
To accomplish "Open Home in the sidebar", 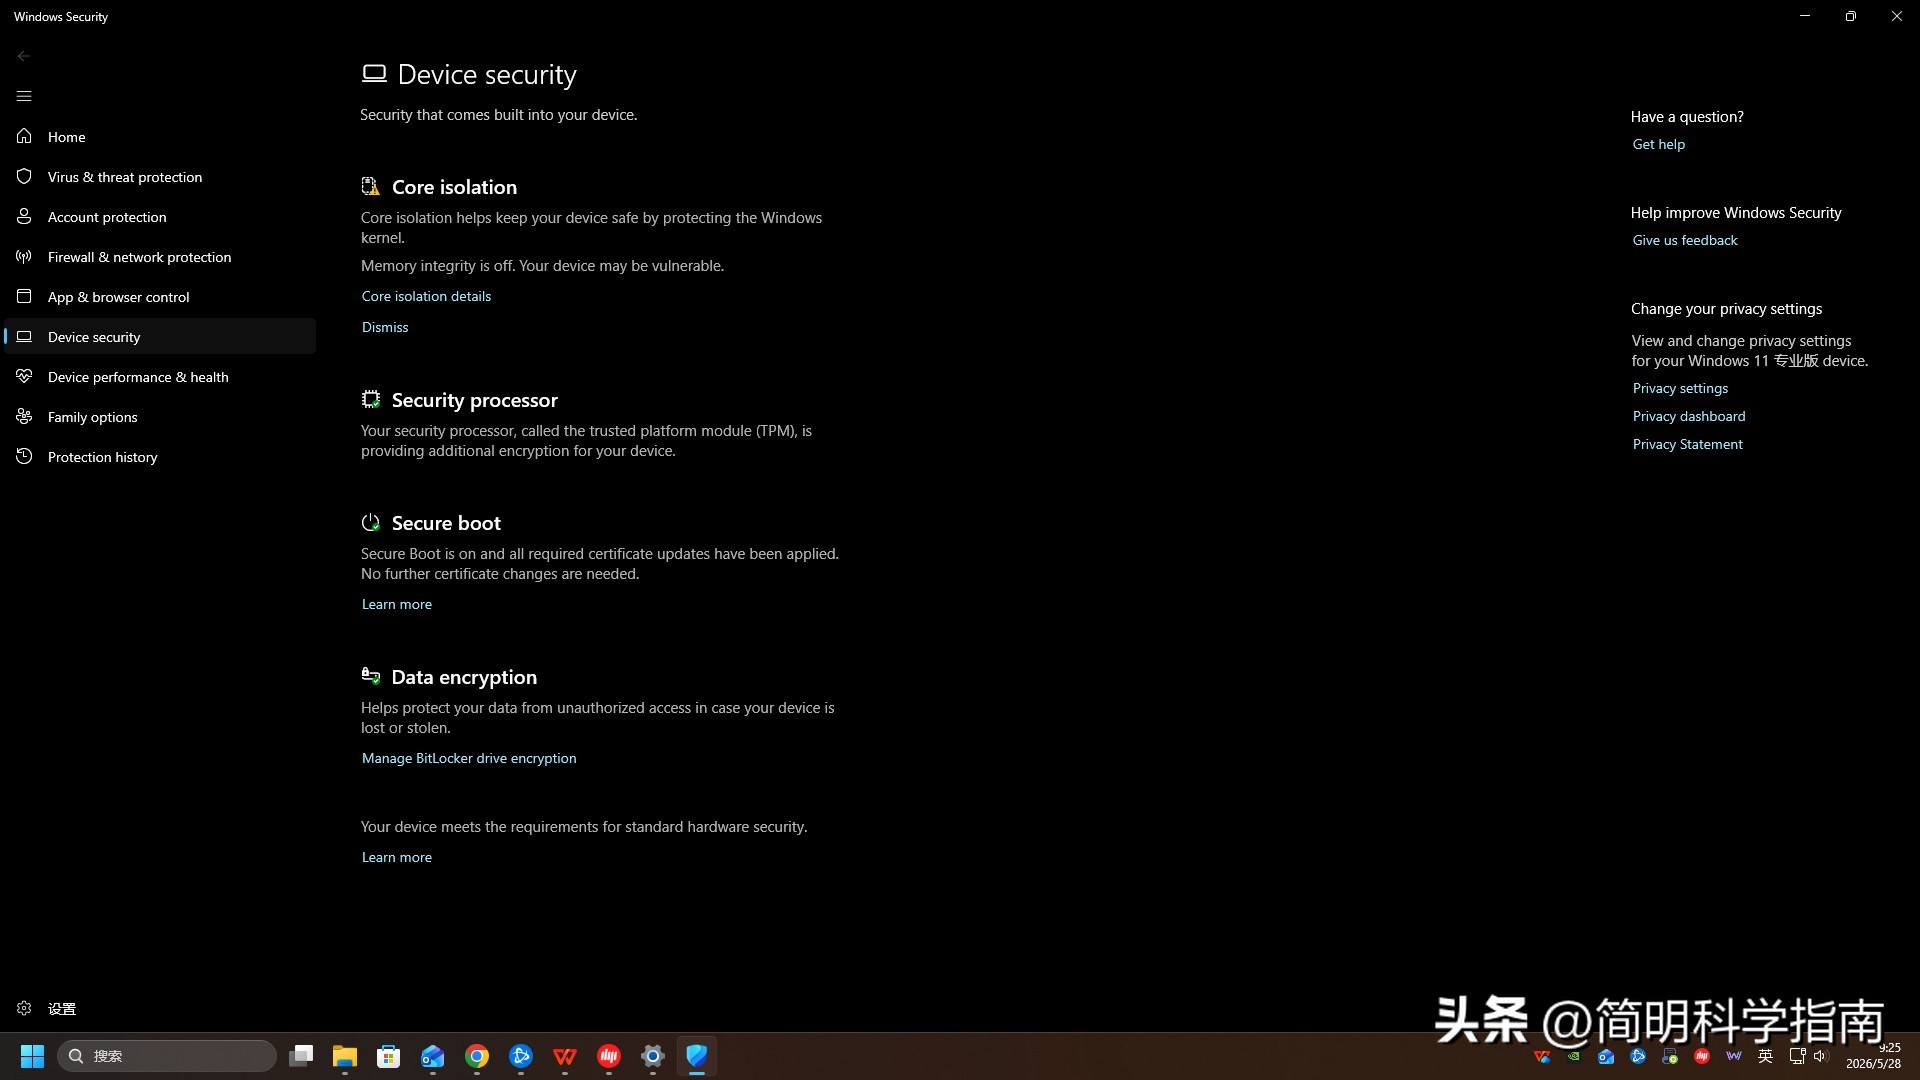I will click(160, 137).
